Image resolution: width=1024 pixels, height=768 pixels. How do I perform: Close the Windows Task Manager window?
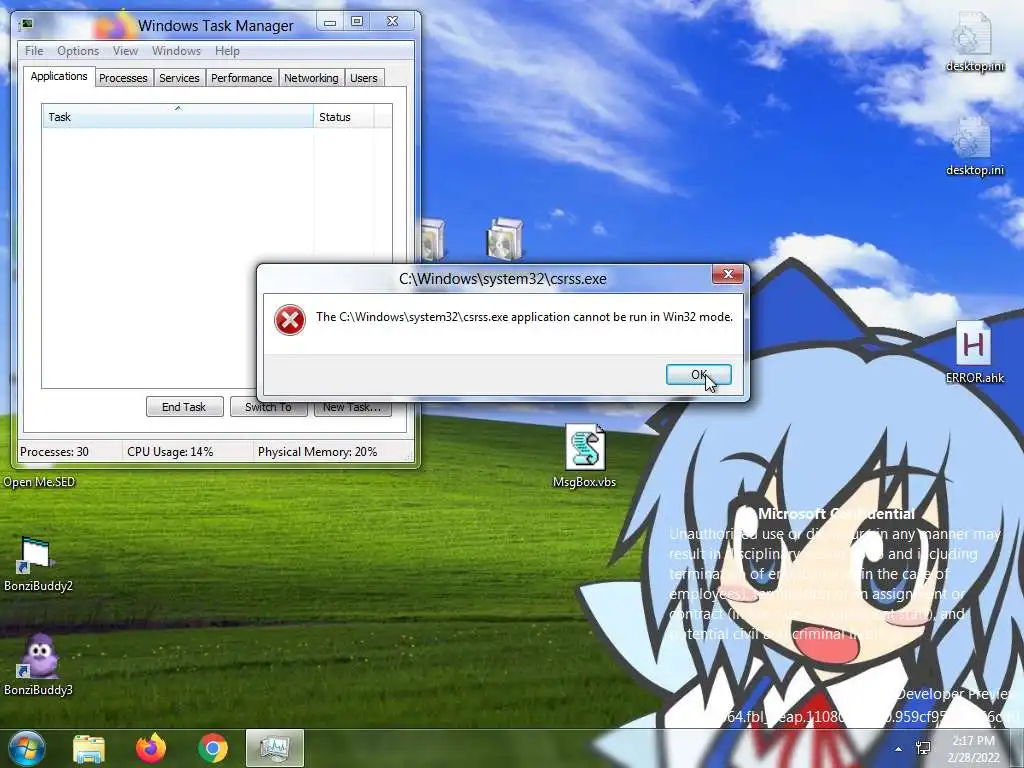(x=392, y=22)
